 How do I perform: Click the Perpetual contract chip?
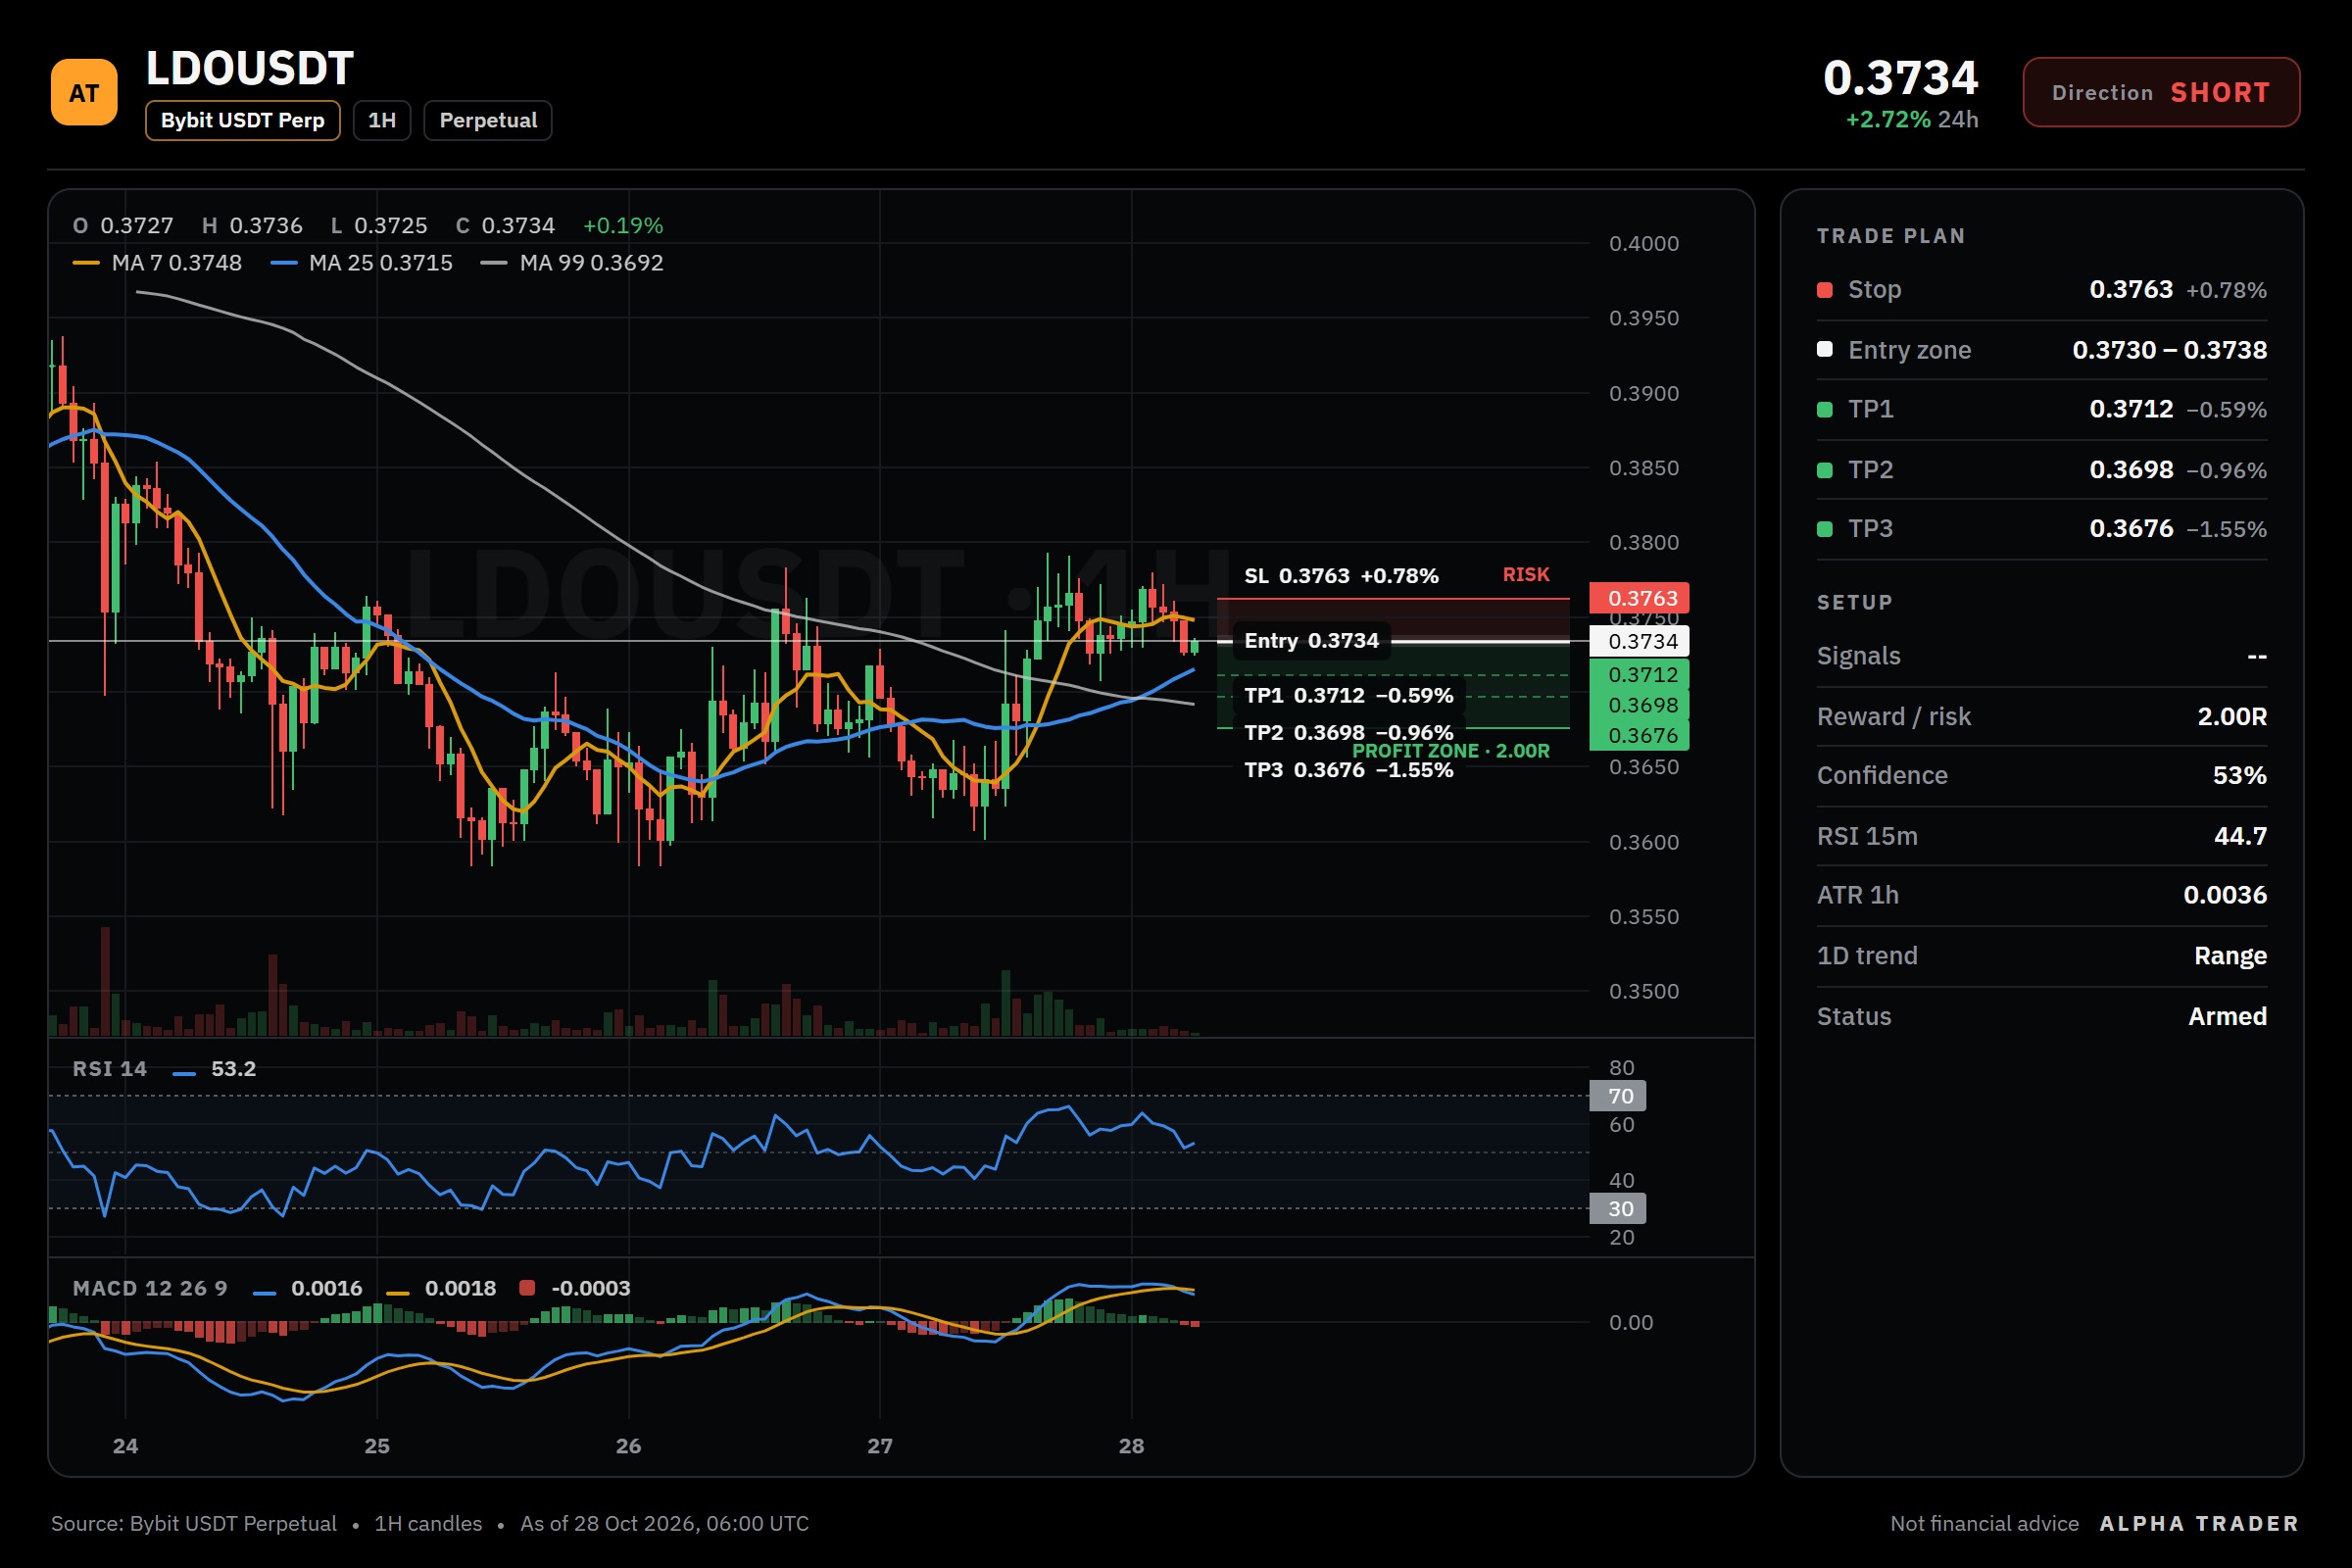pos(488,121)
